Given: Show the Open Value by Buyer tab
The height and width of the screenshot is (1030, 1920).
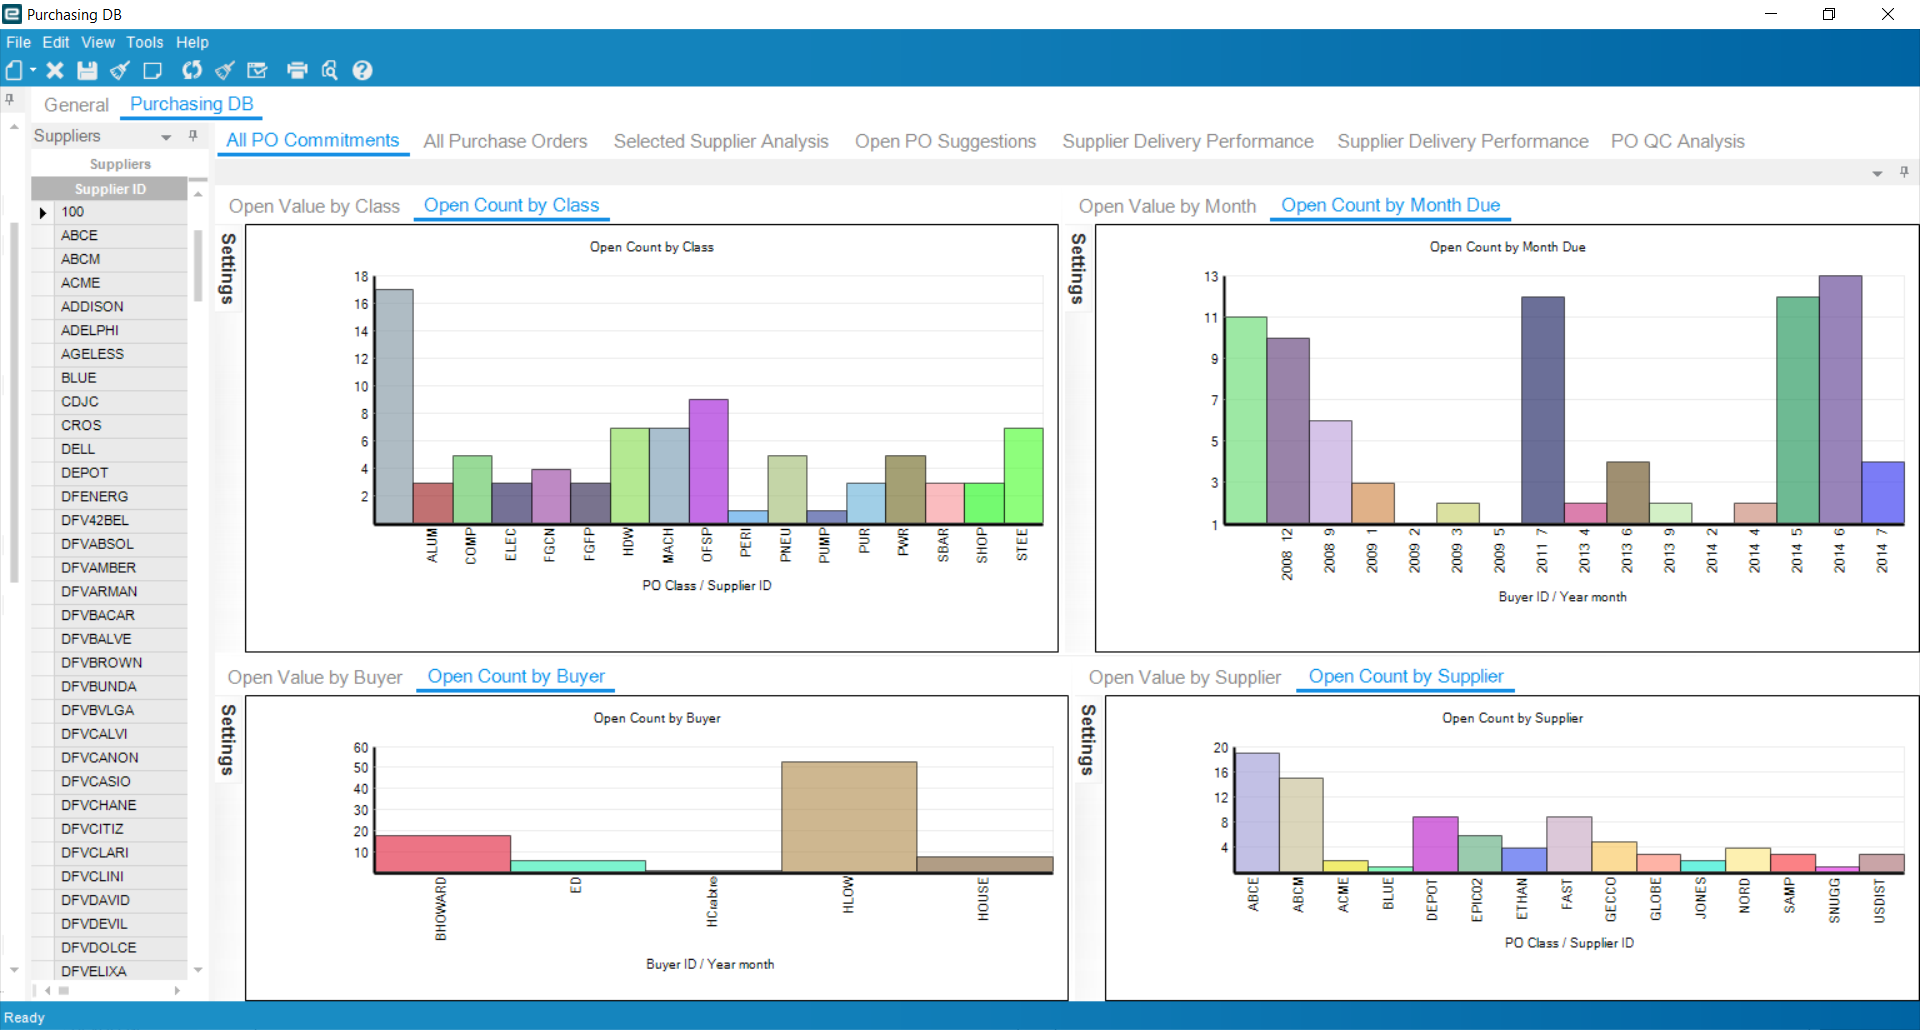Looking at the screenshot, I should click(x=315, y=677).
